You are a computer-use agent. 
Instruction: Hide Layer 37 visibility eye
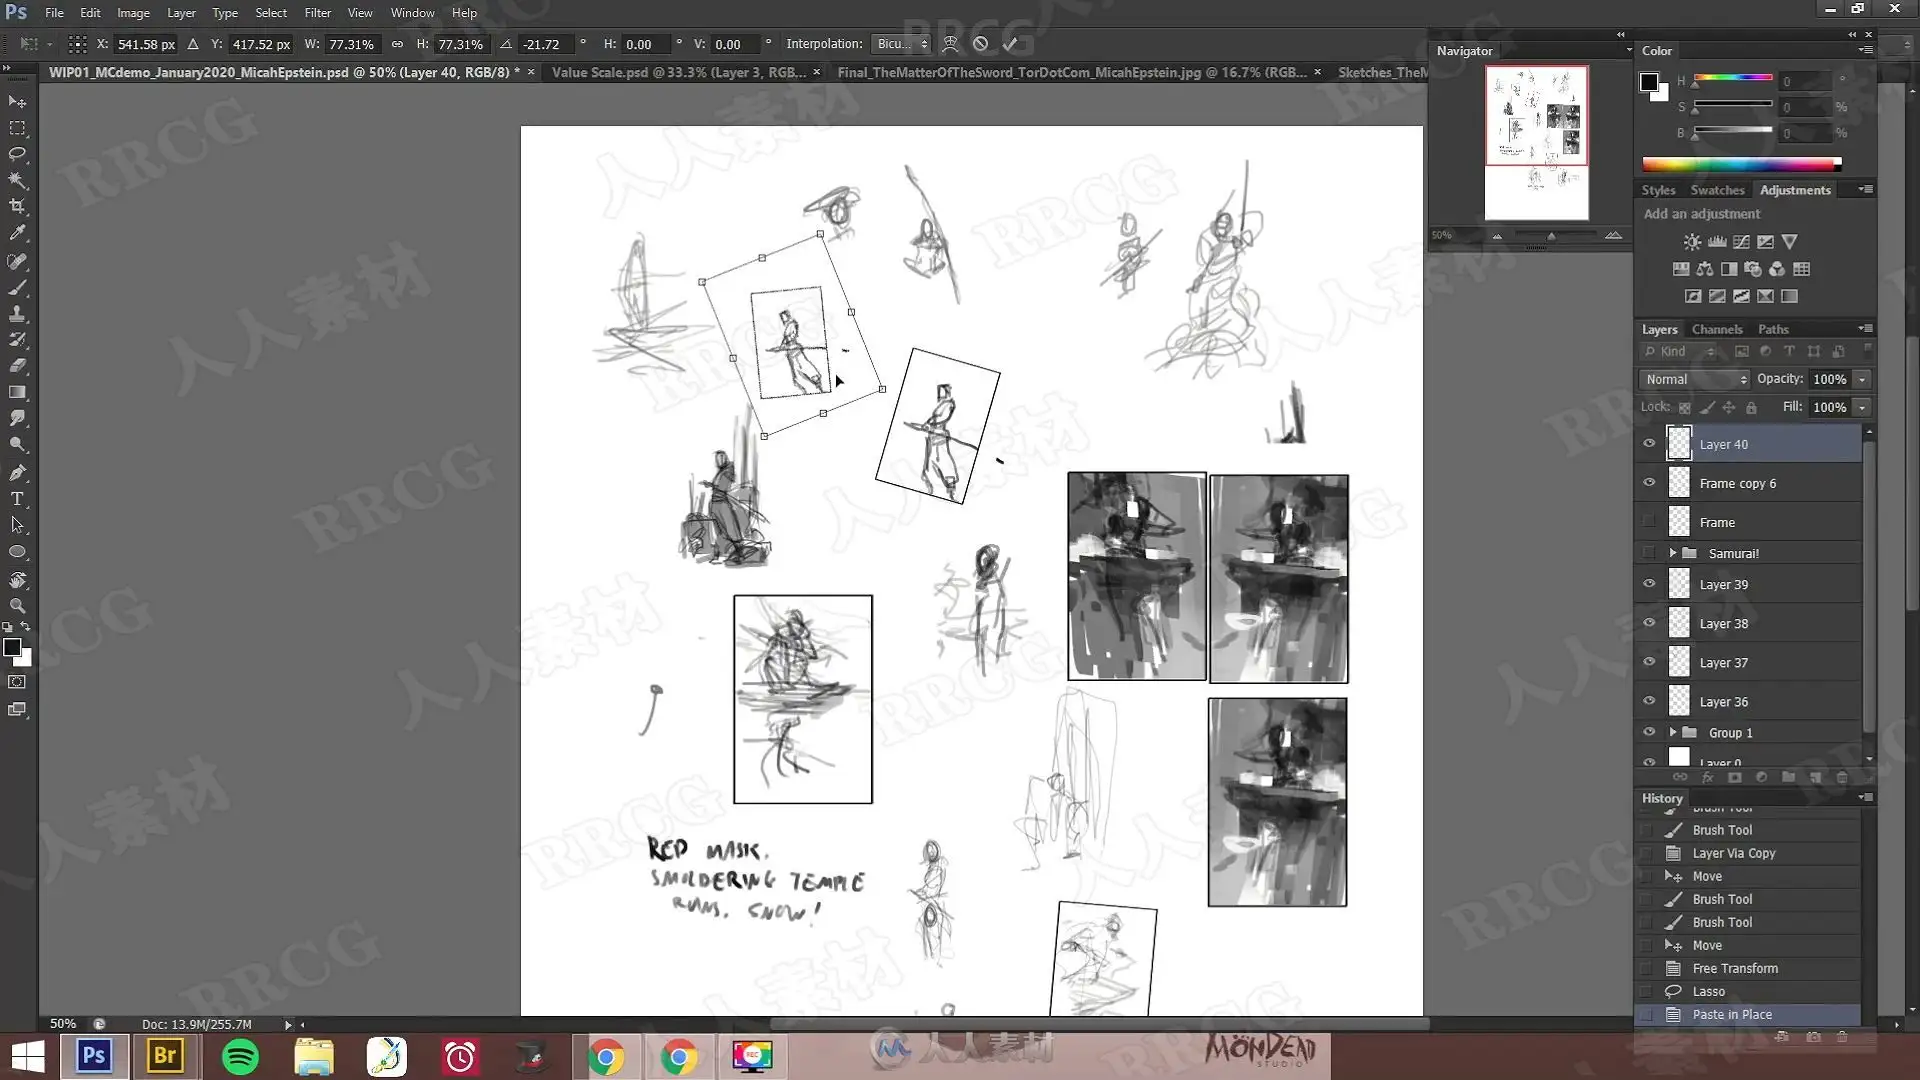tap(1649, 662)
